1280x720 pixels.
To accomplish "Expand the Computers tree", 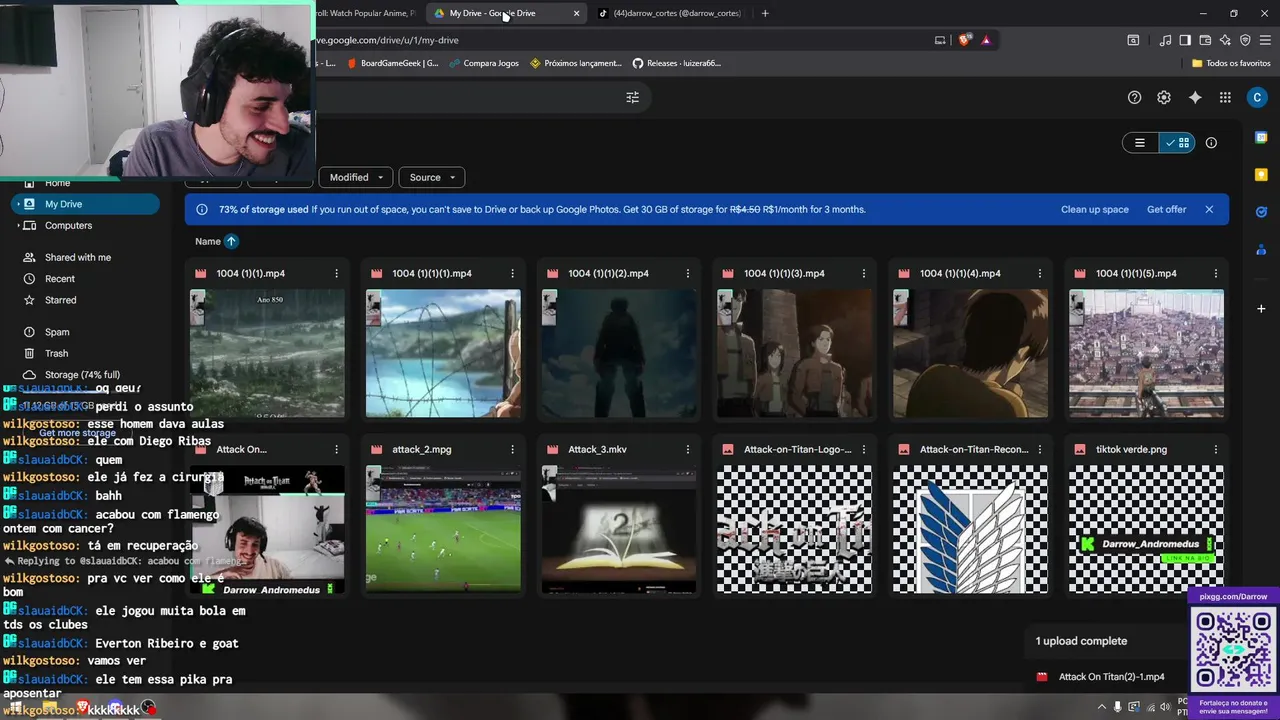I will 19,226.
